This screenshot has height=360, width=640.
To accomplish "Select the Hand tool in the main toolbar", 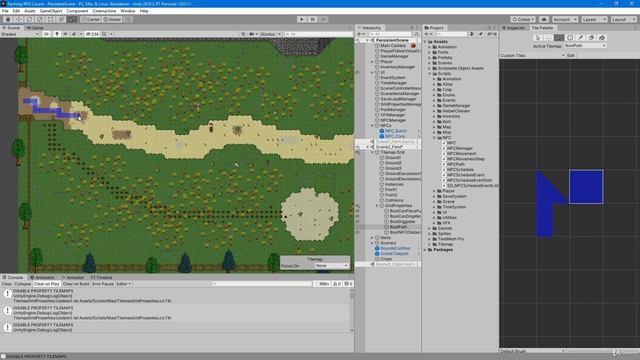I will [8, 19].
